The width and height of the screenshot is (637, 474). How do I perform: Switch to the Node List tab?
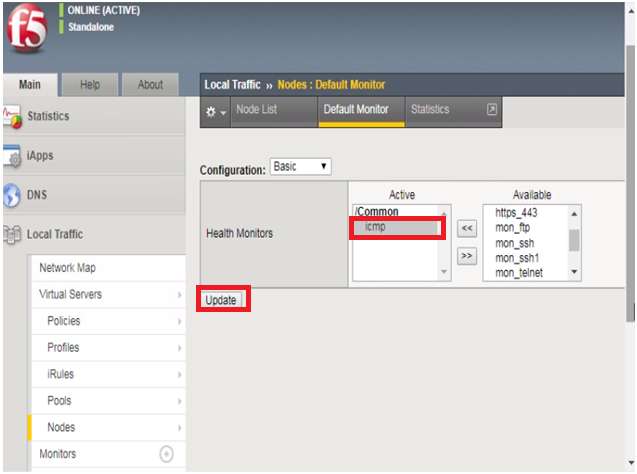(x=255, y=110)
